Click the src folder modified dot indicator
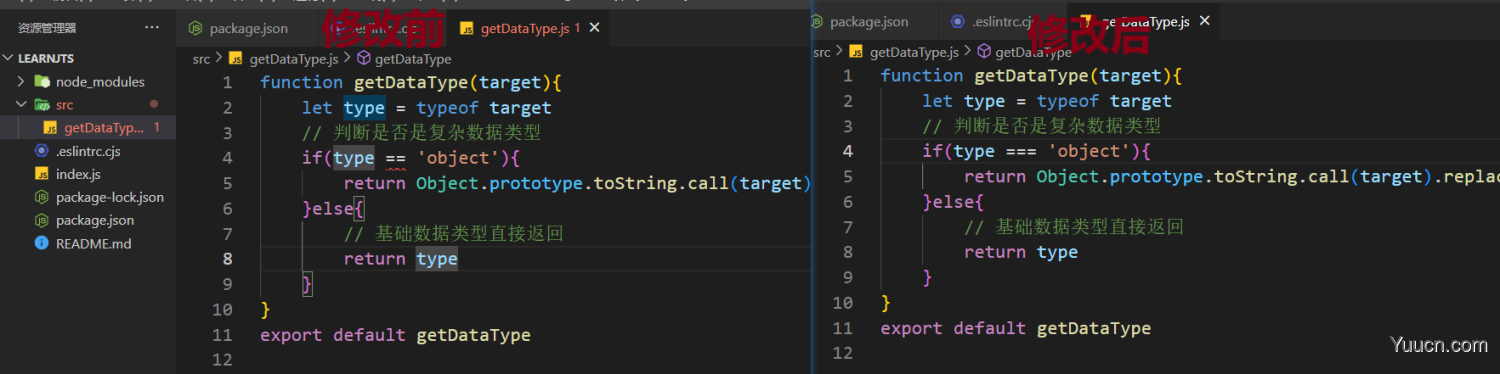This screenshot has height=374, width=1500. 154,104
